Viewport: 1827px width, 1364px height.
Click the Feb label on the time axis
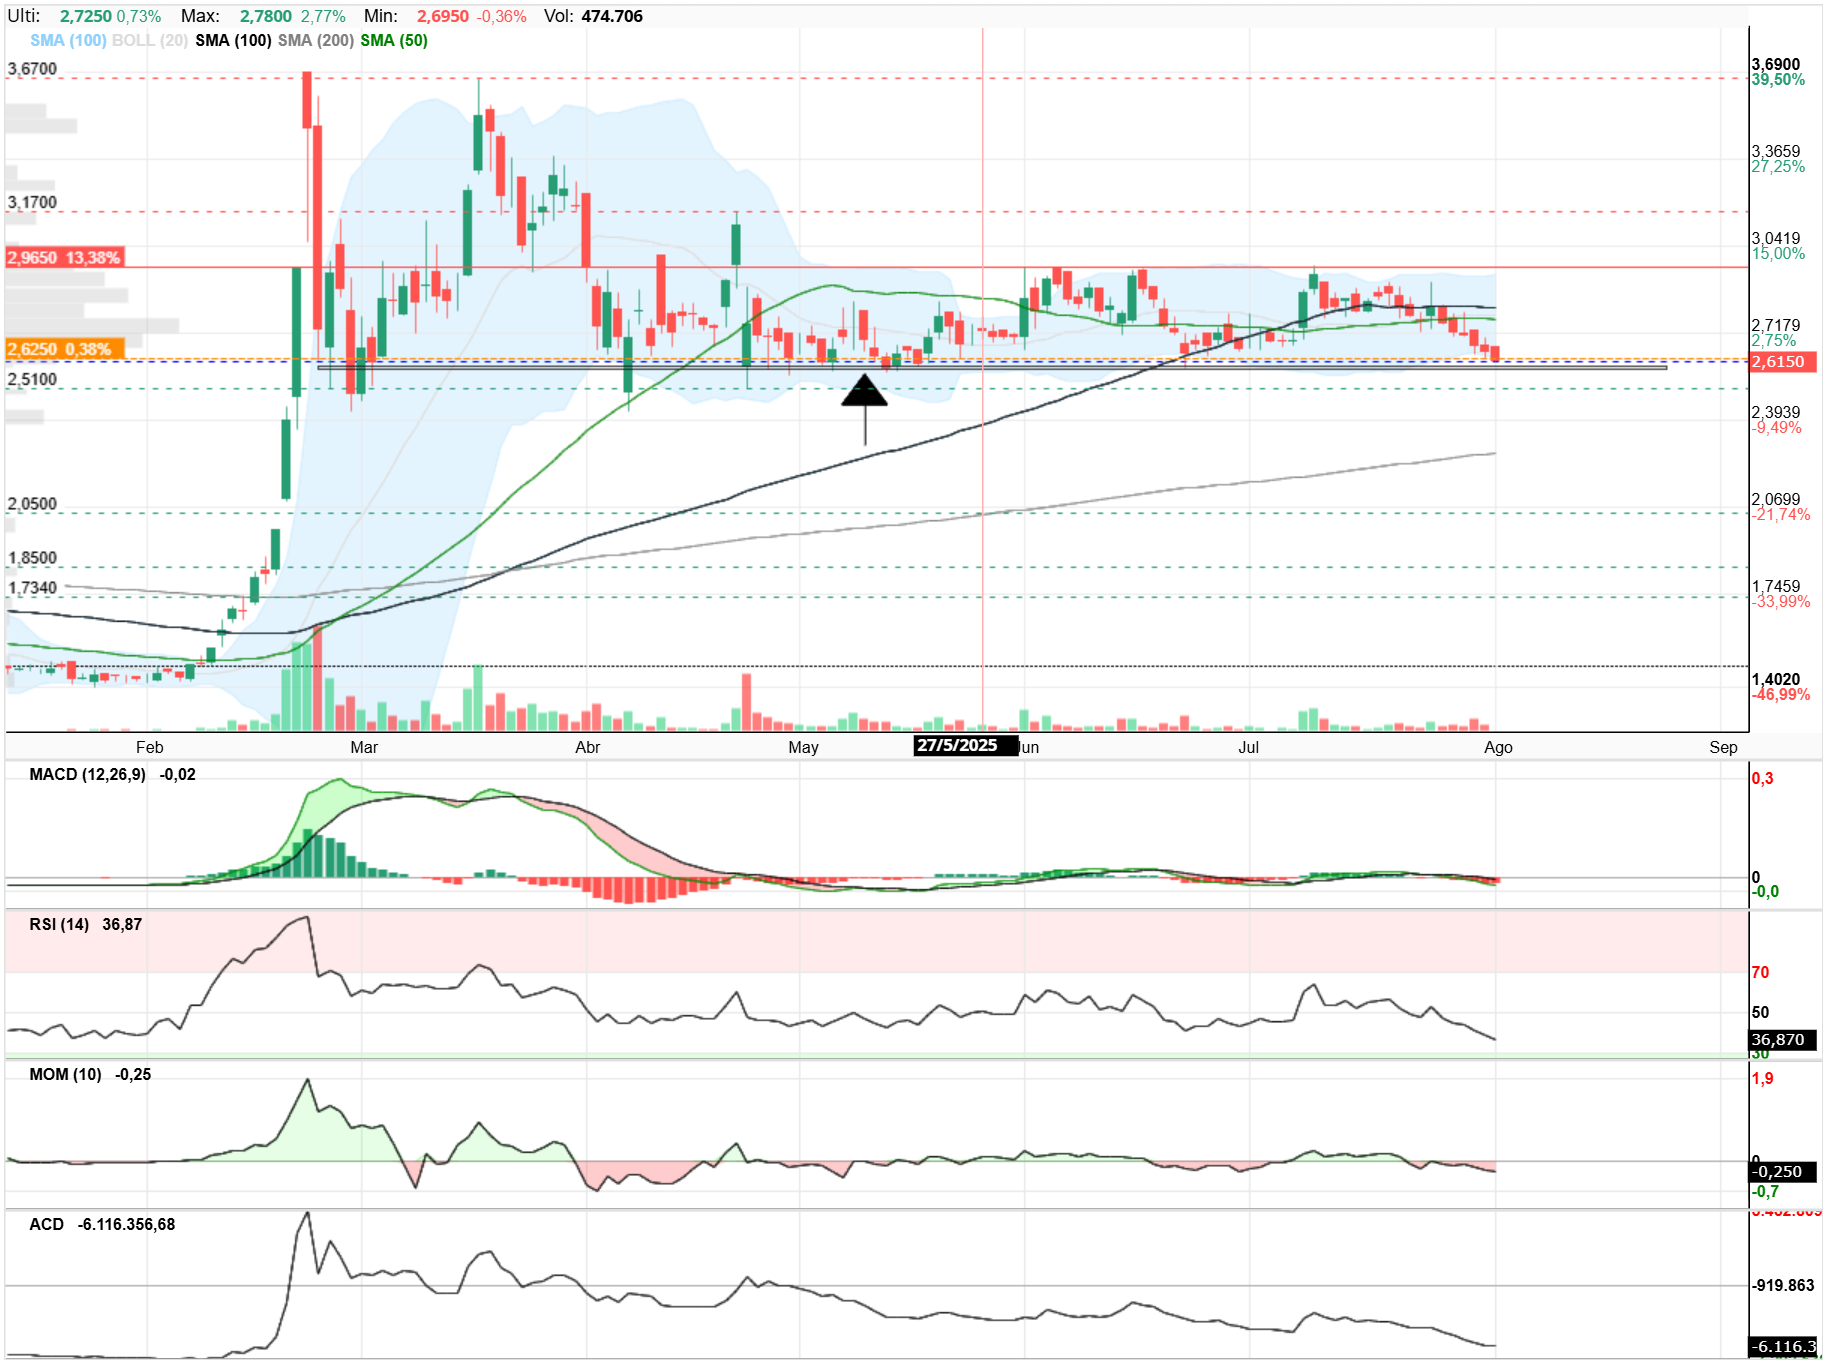coord(149,748)
